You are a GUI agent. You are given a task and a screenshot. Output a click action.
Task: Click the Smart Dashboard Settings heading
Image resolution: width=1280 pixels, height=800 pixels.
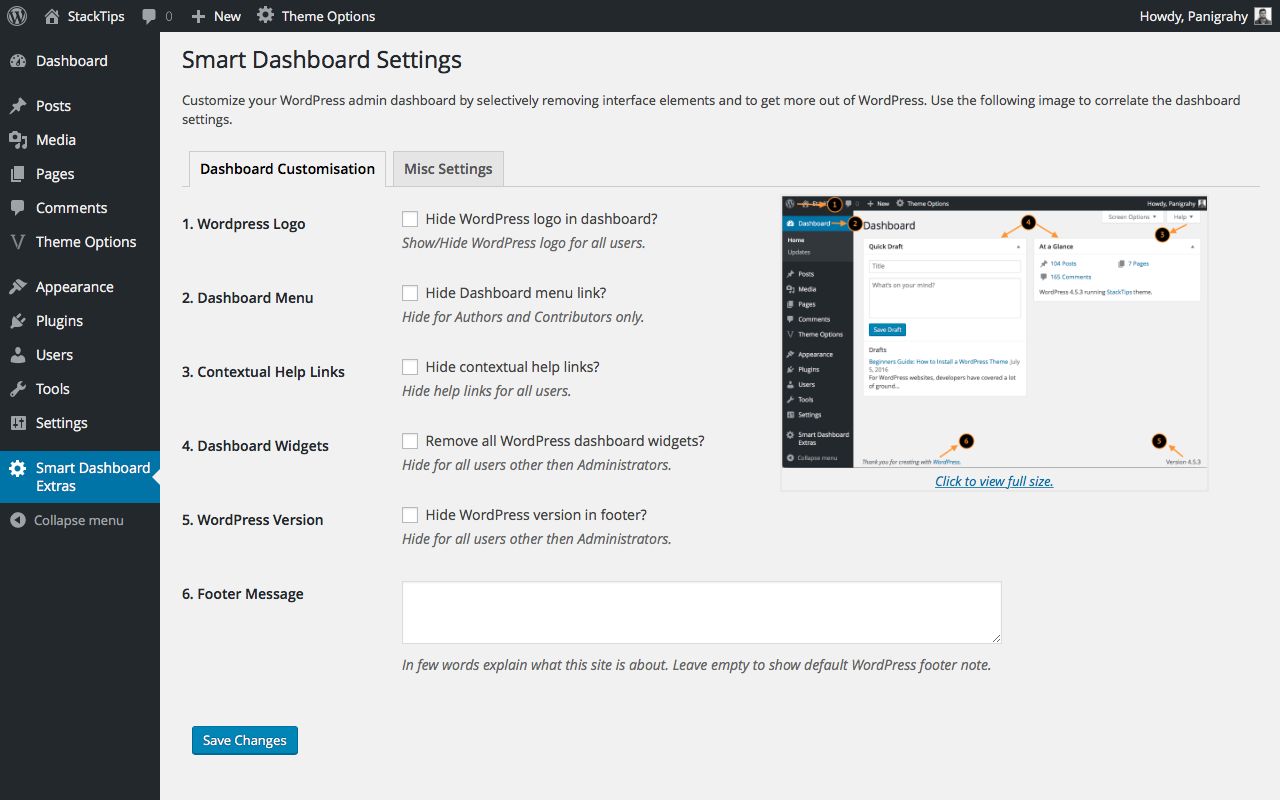[x=322, y=60]
